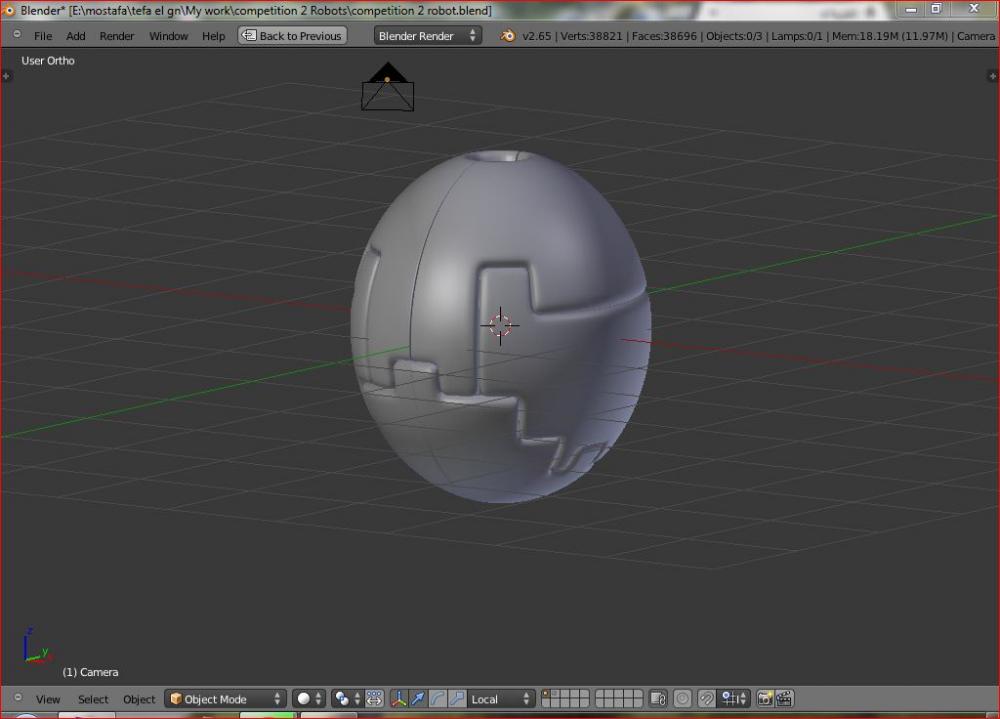Click the first scene layer button
This screenshot has height=719, width=1000.
click(547, 694)
